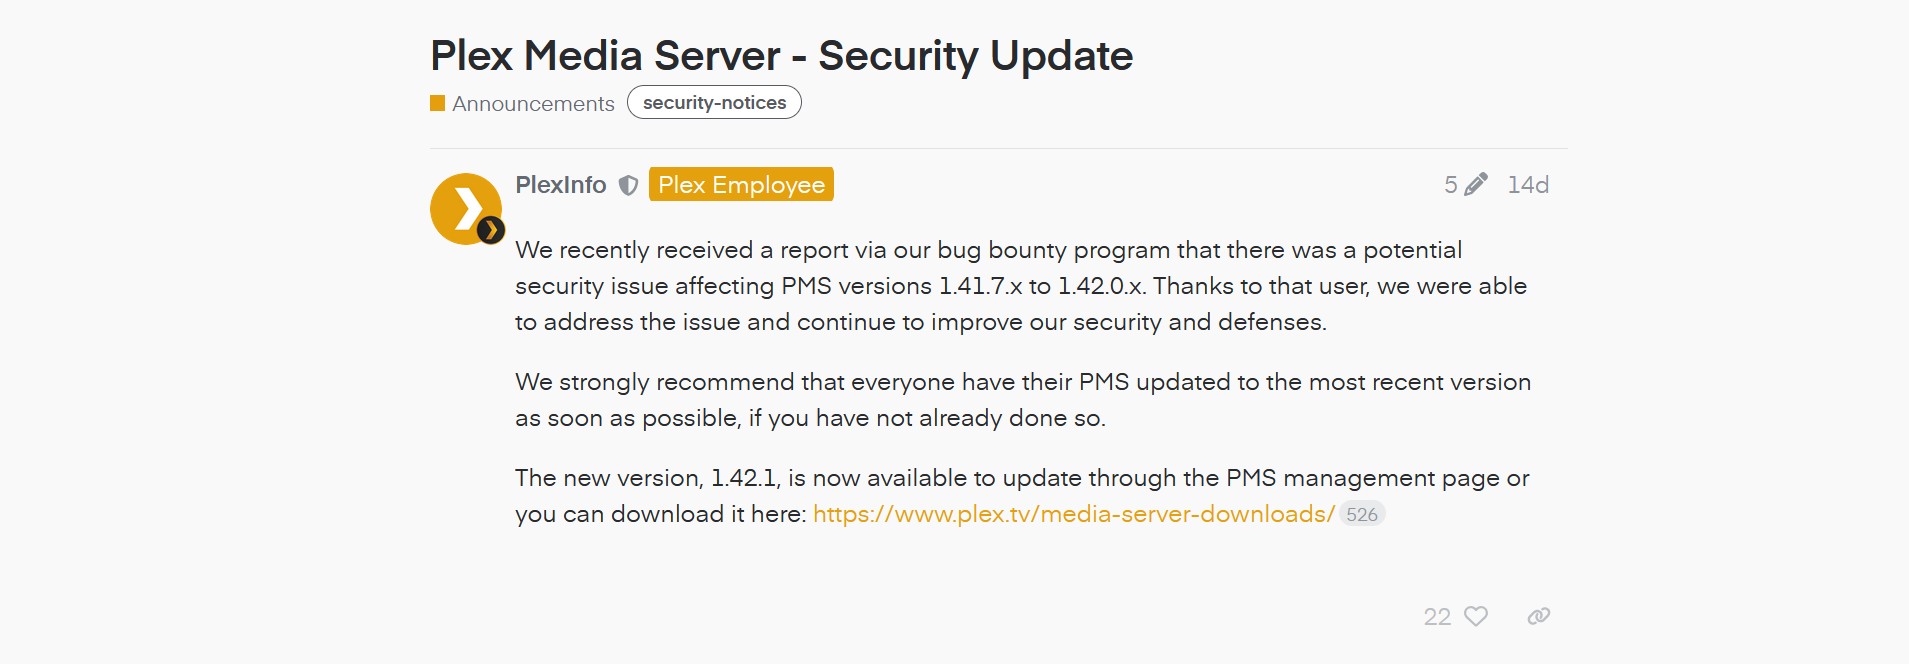Viewport: 1909px width, 664px height.
Task: Select the security-notices tag
Action: [x=714, y=103]
